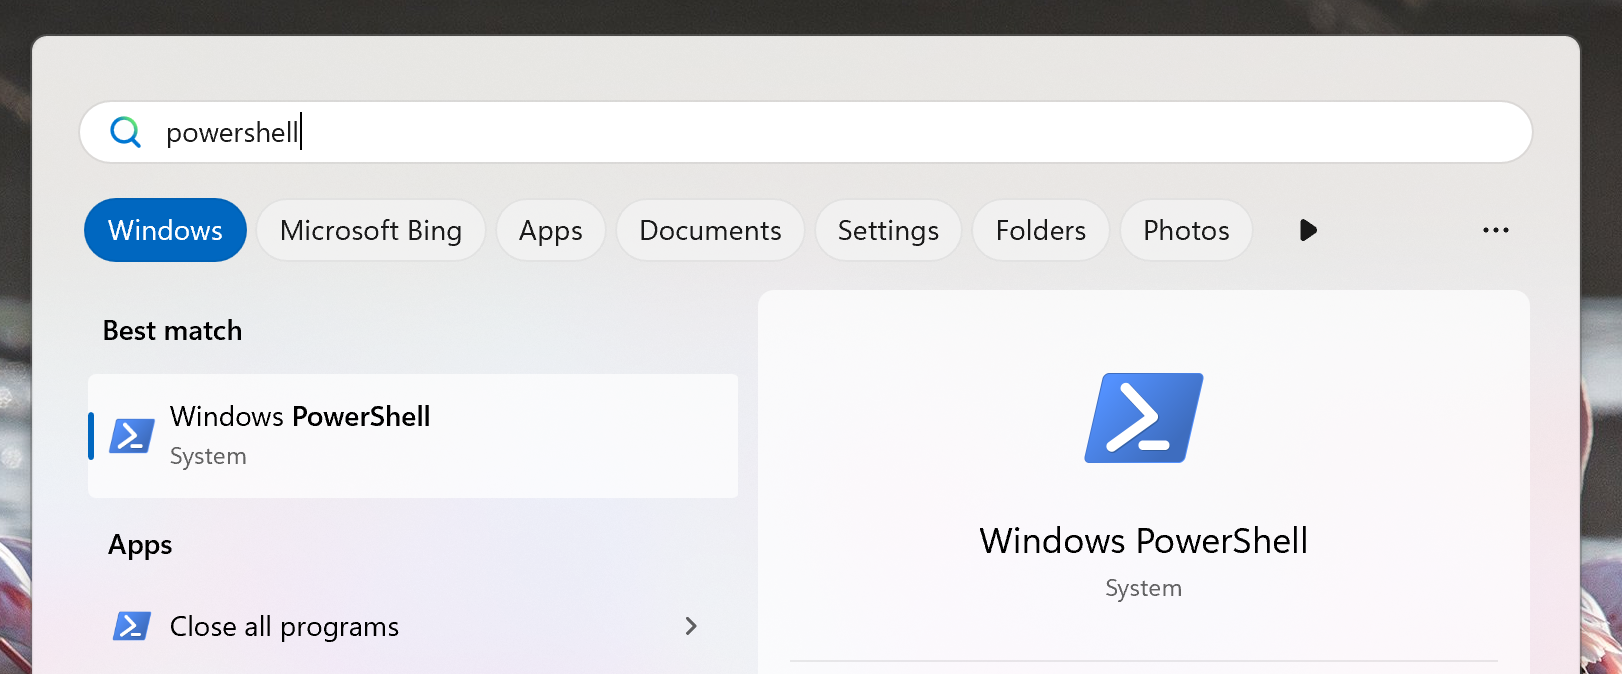Screen dimensions: 1622x674
Task: Click the System subtitle in preview pane
Action: pos(1143,588)
